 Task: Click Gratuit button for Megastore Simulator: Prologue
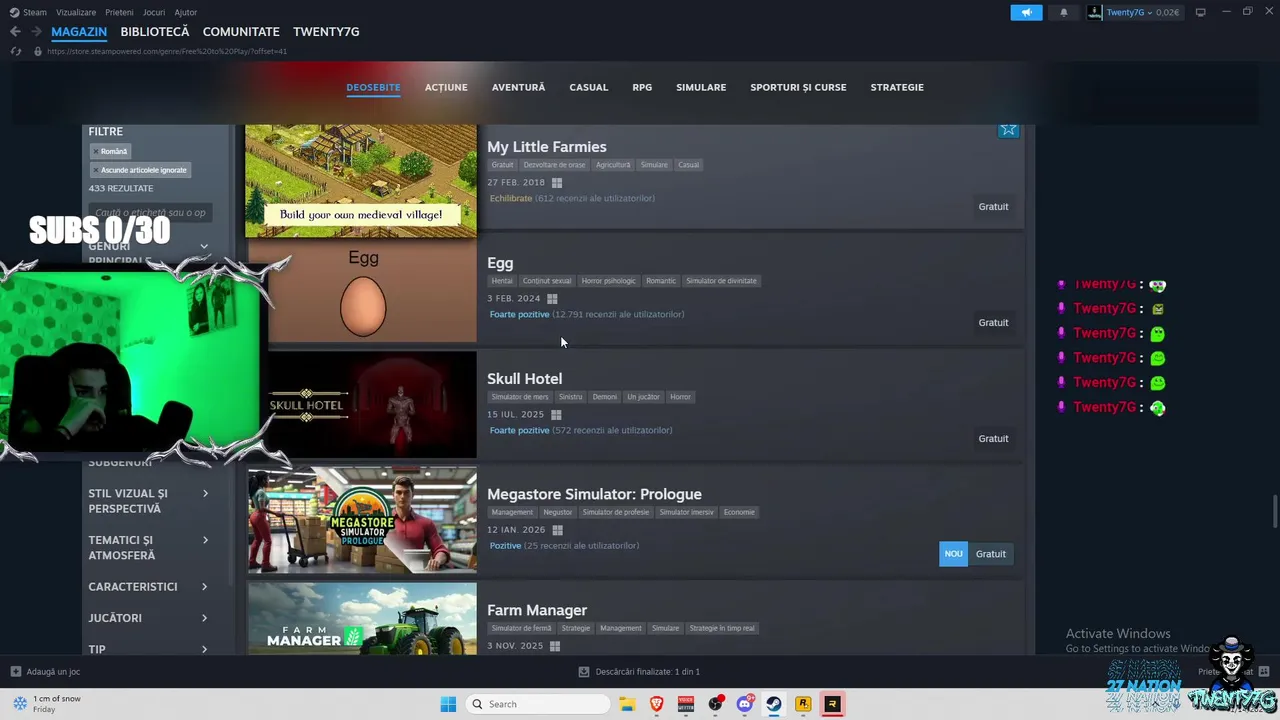990,554
